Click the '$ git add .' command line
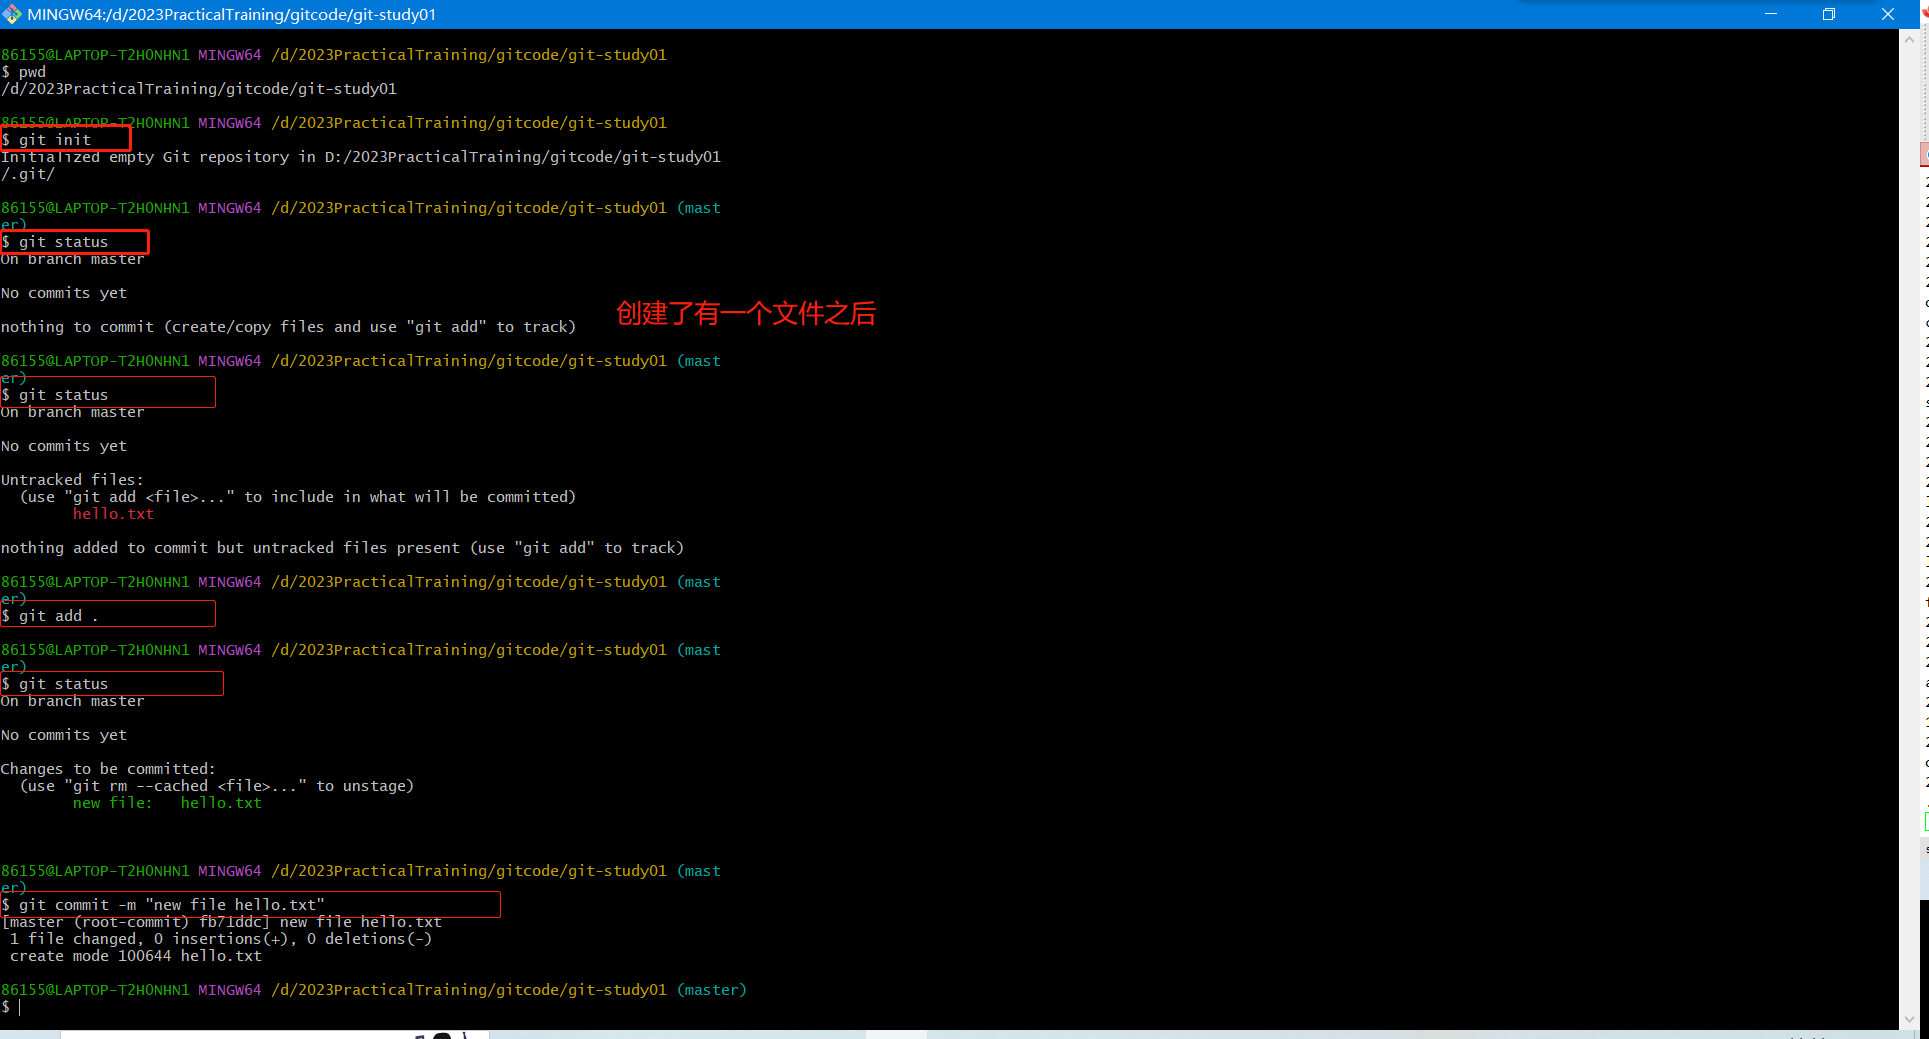This screenshot has height=1039, width=1929. [x=50, y=616]
